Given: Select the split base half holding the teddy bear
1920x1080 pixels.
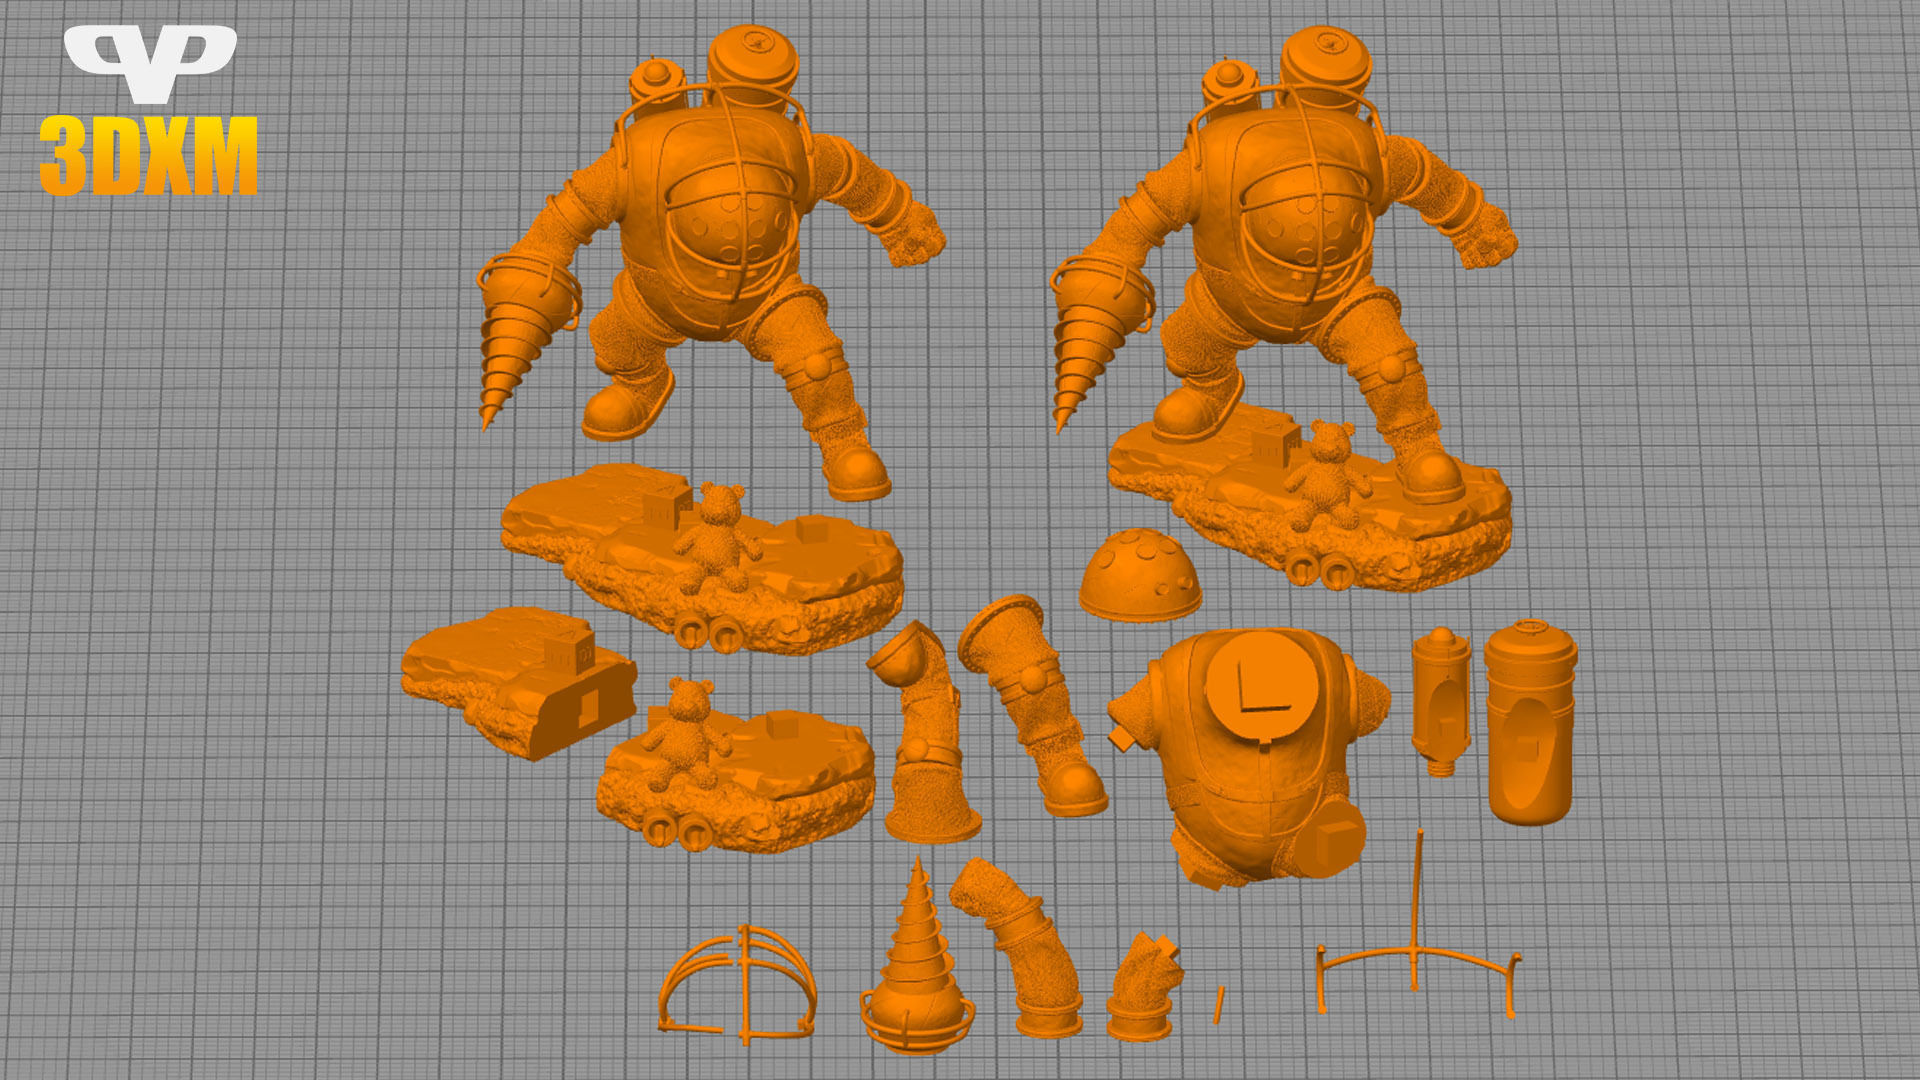Looking at the screenshot, I should coord(736,765).
